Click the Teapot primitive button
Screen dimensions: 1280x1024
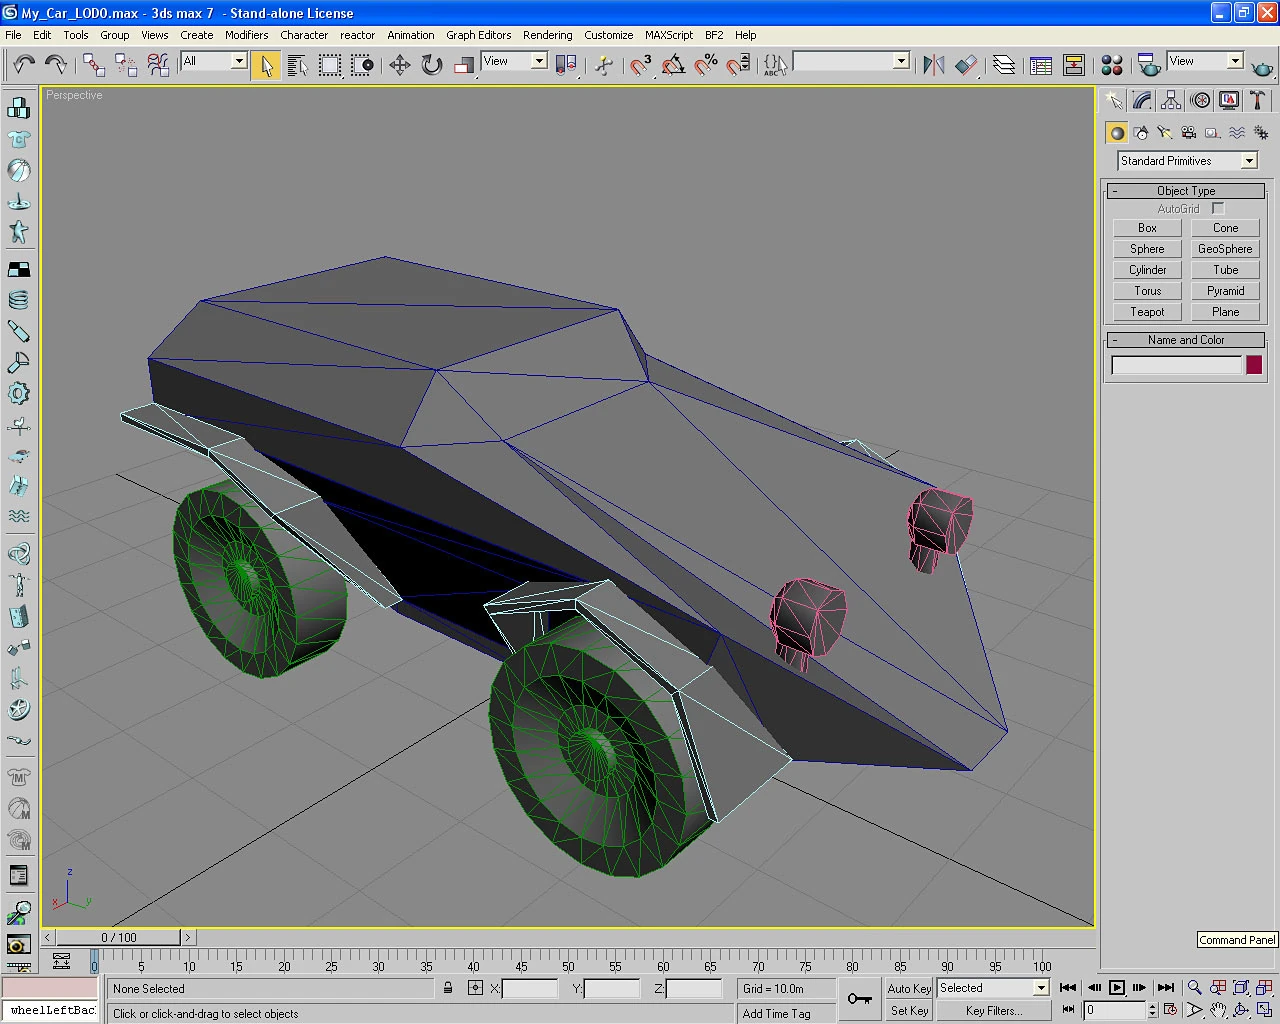point(1147,312)
